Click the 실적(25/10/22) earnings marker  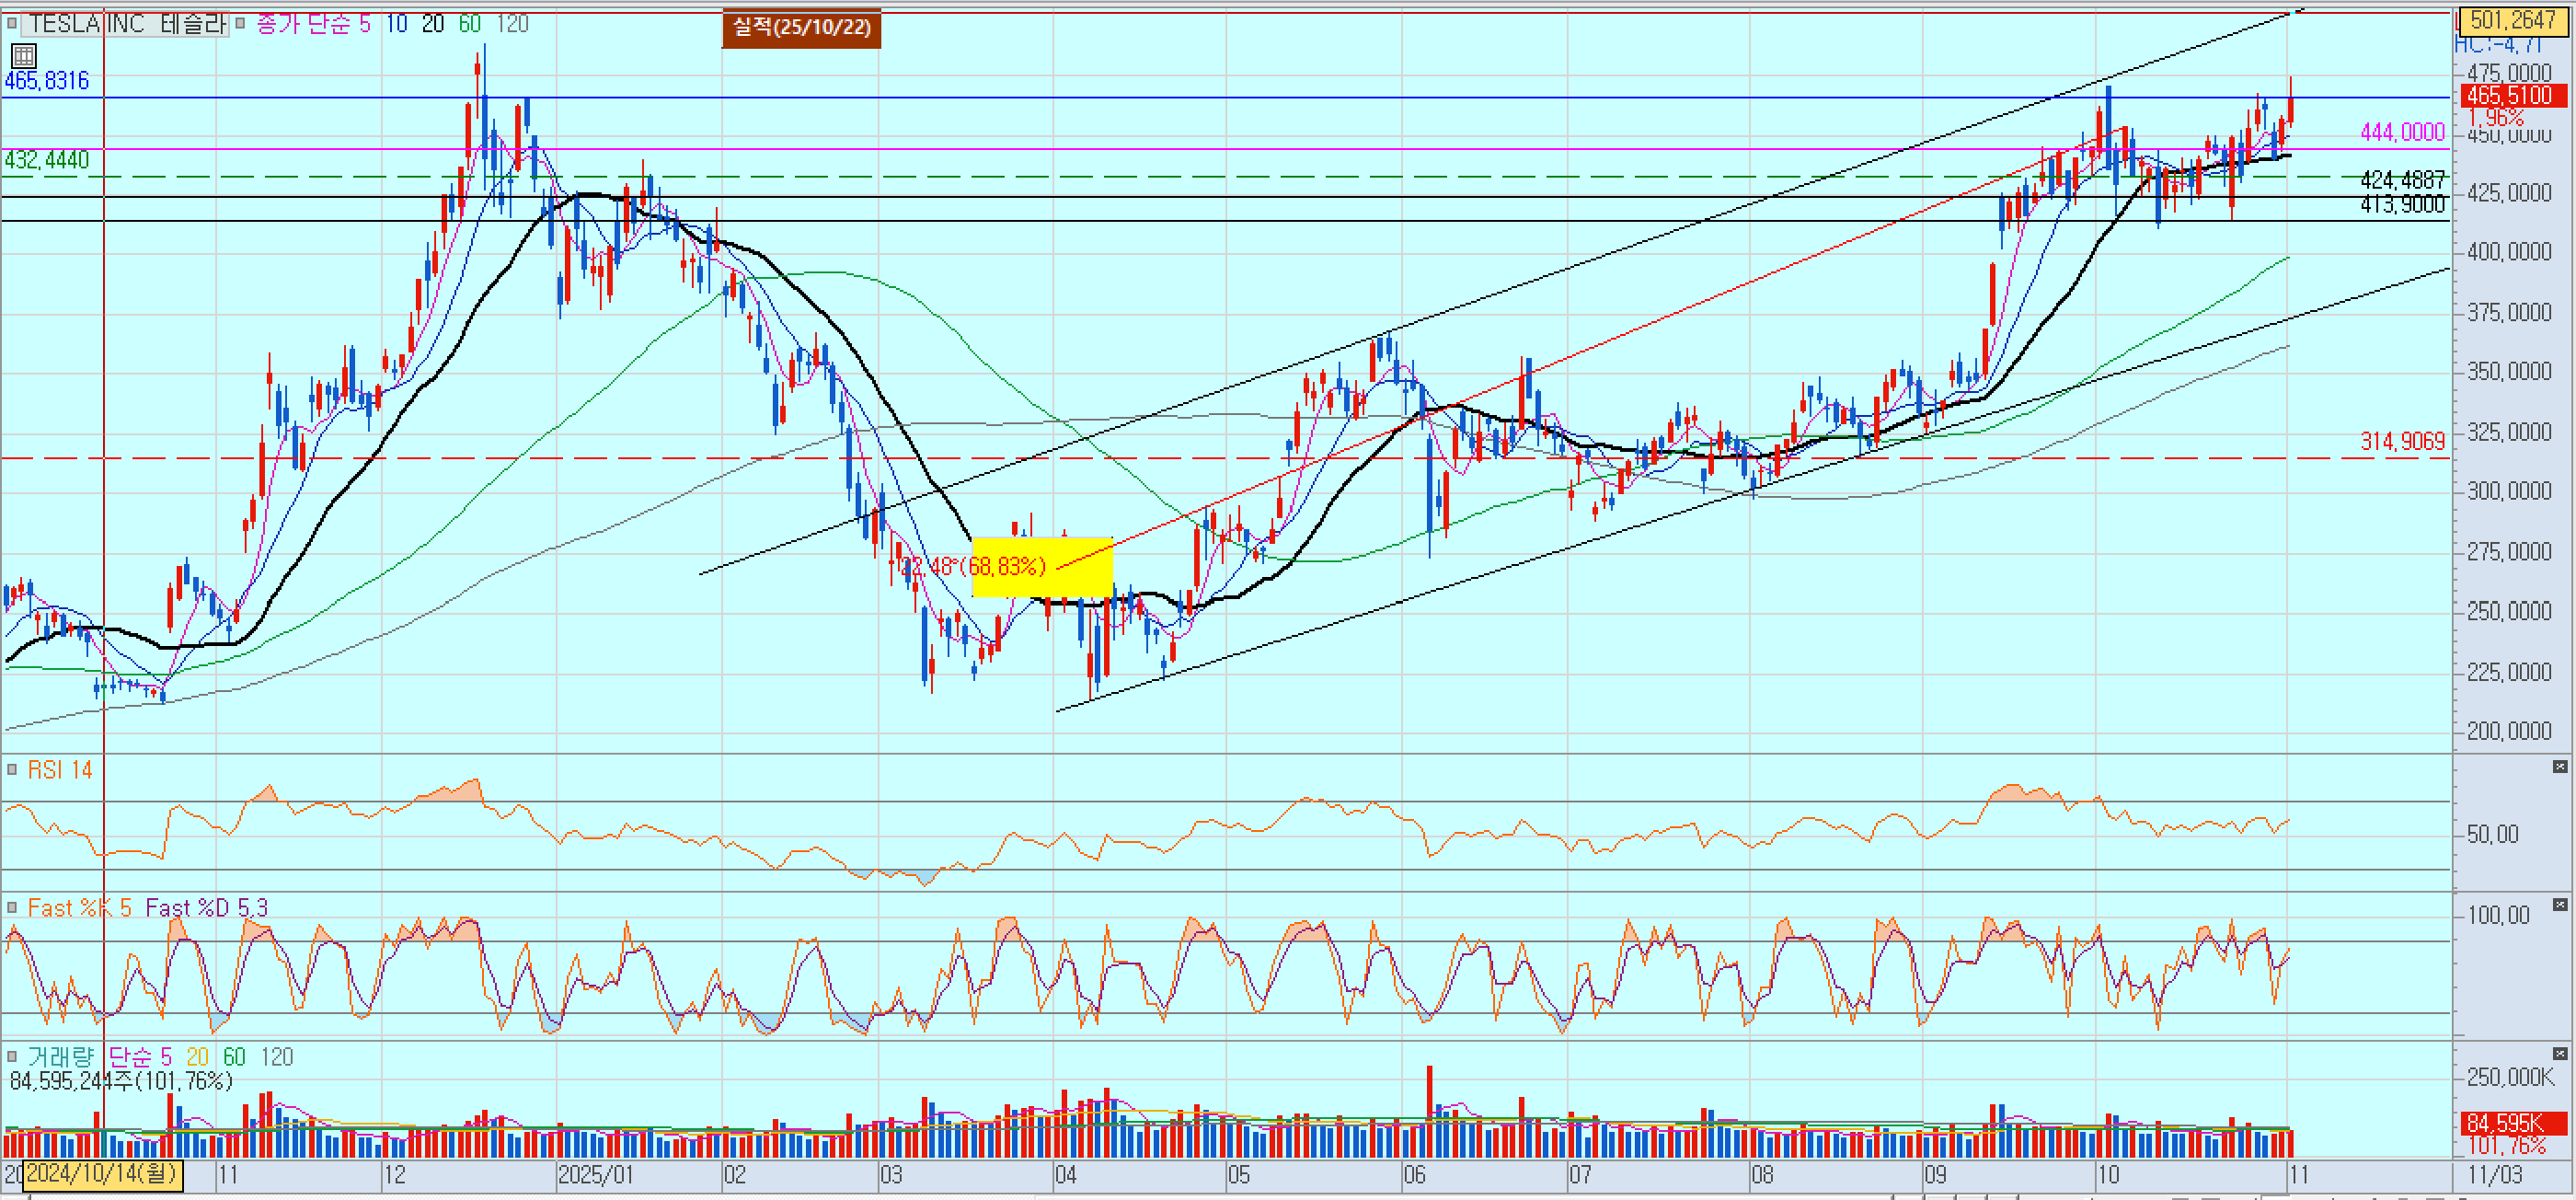[x=801, y=27]
